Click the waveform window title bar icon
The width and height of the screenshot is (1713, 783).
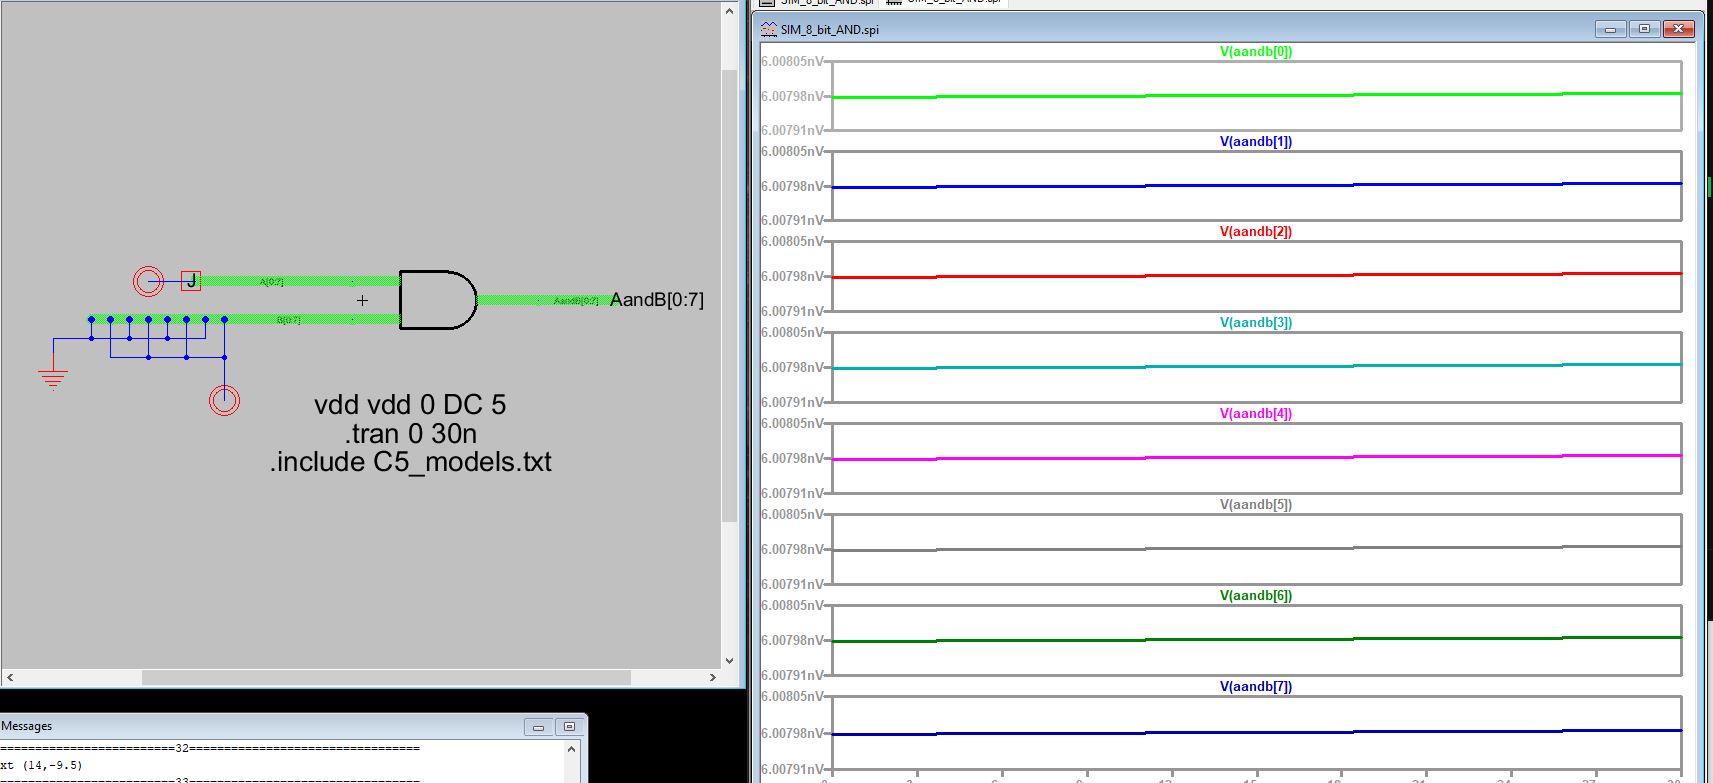[769, 29]
